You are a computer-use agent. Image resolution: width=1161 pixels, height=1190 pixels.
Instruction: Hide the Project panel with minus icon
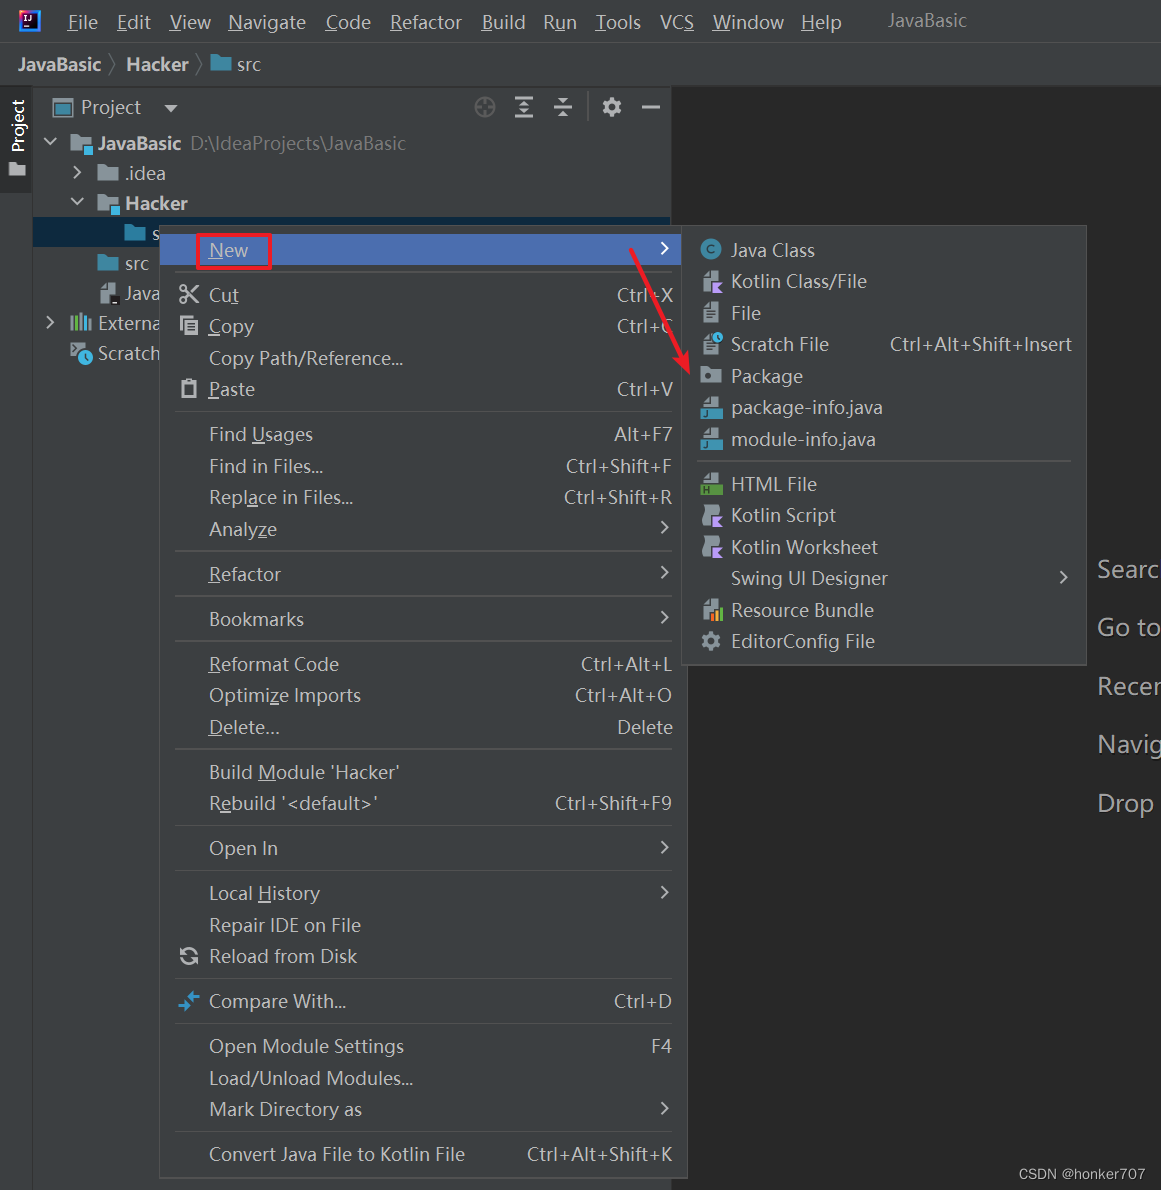click(x=651, y=108)
